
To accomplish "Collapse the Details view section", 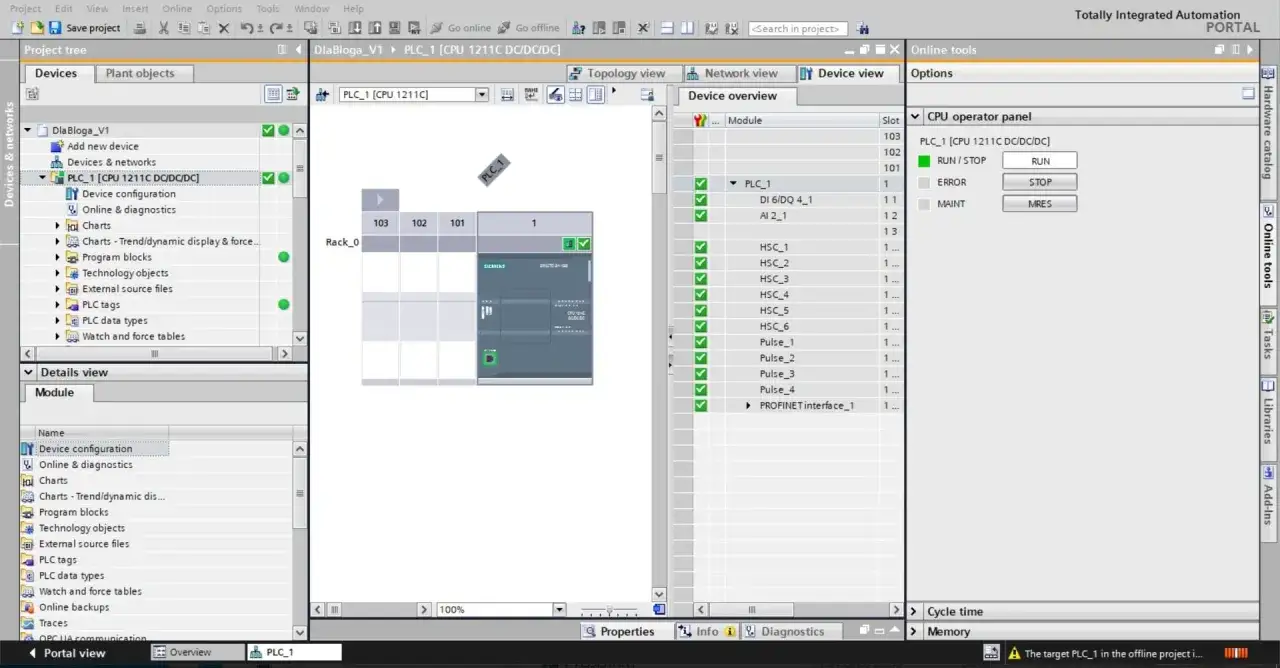I will point(29,372).
